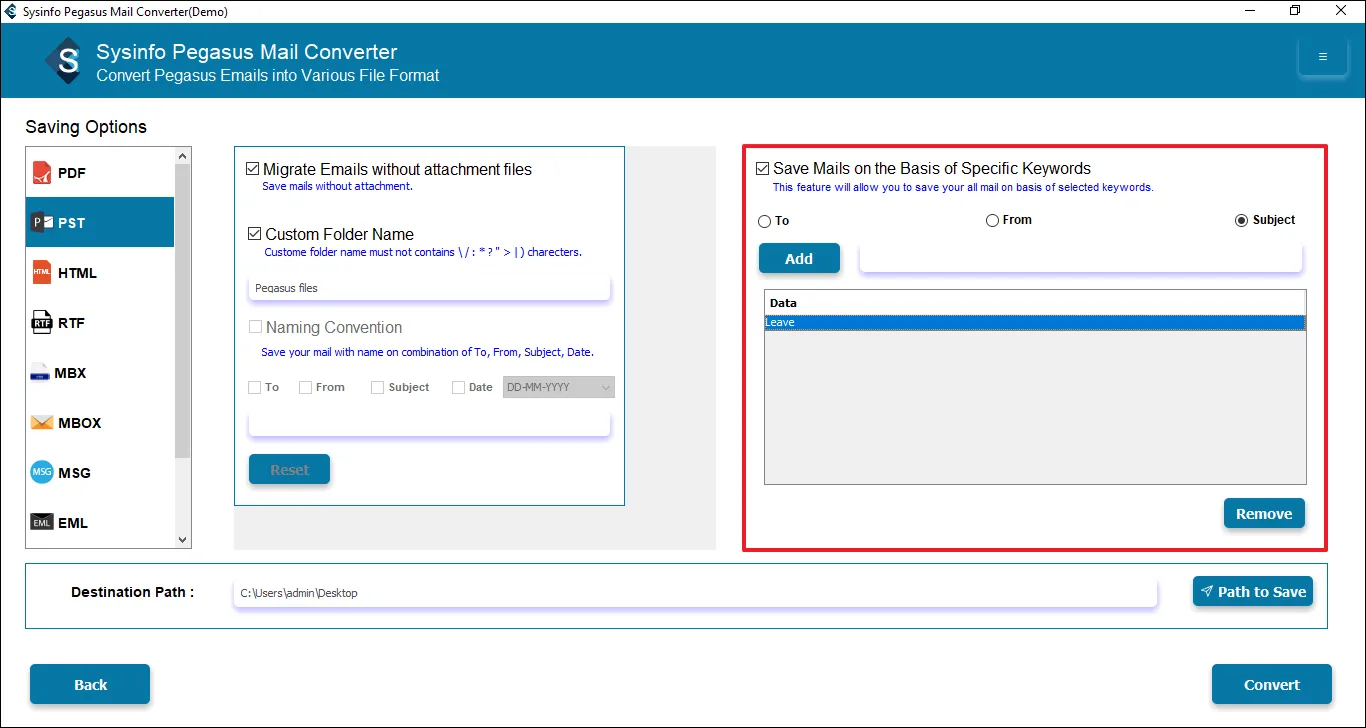This screenshot has height=728, width=1366.
Task: Click the PDF format icon
Action: click(x=41, y=173)
